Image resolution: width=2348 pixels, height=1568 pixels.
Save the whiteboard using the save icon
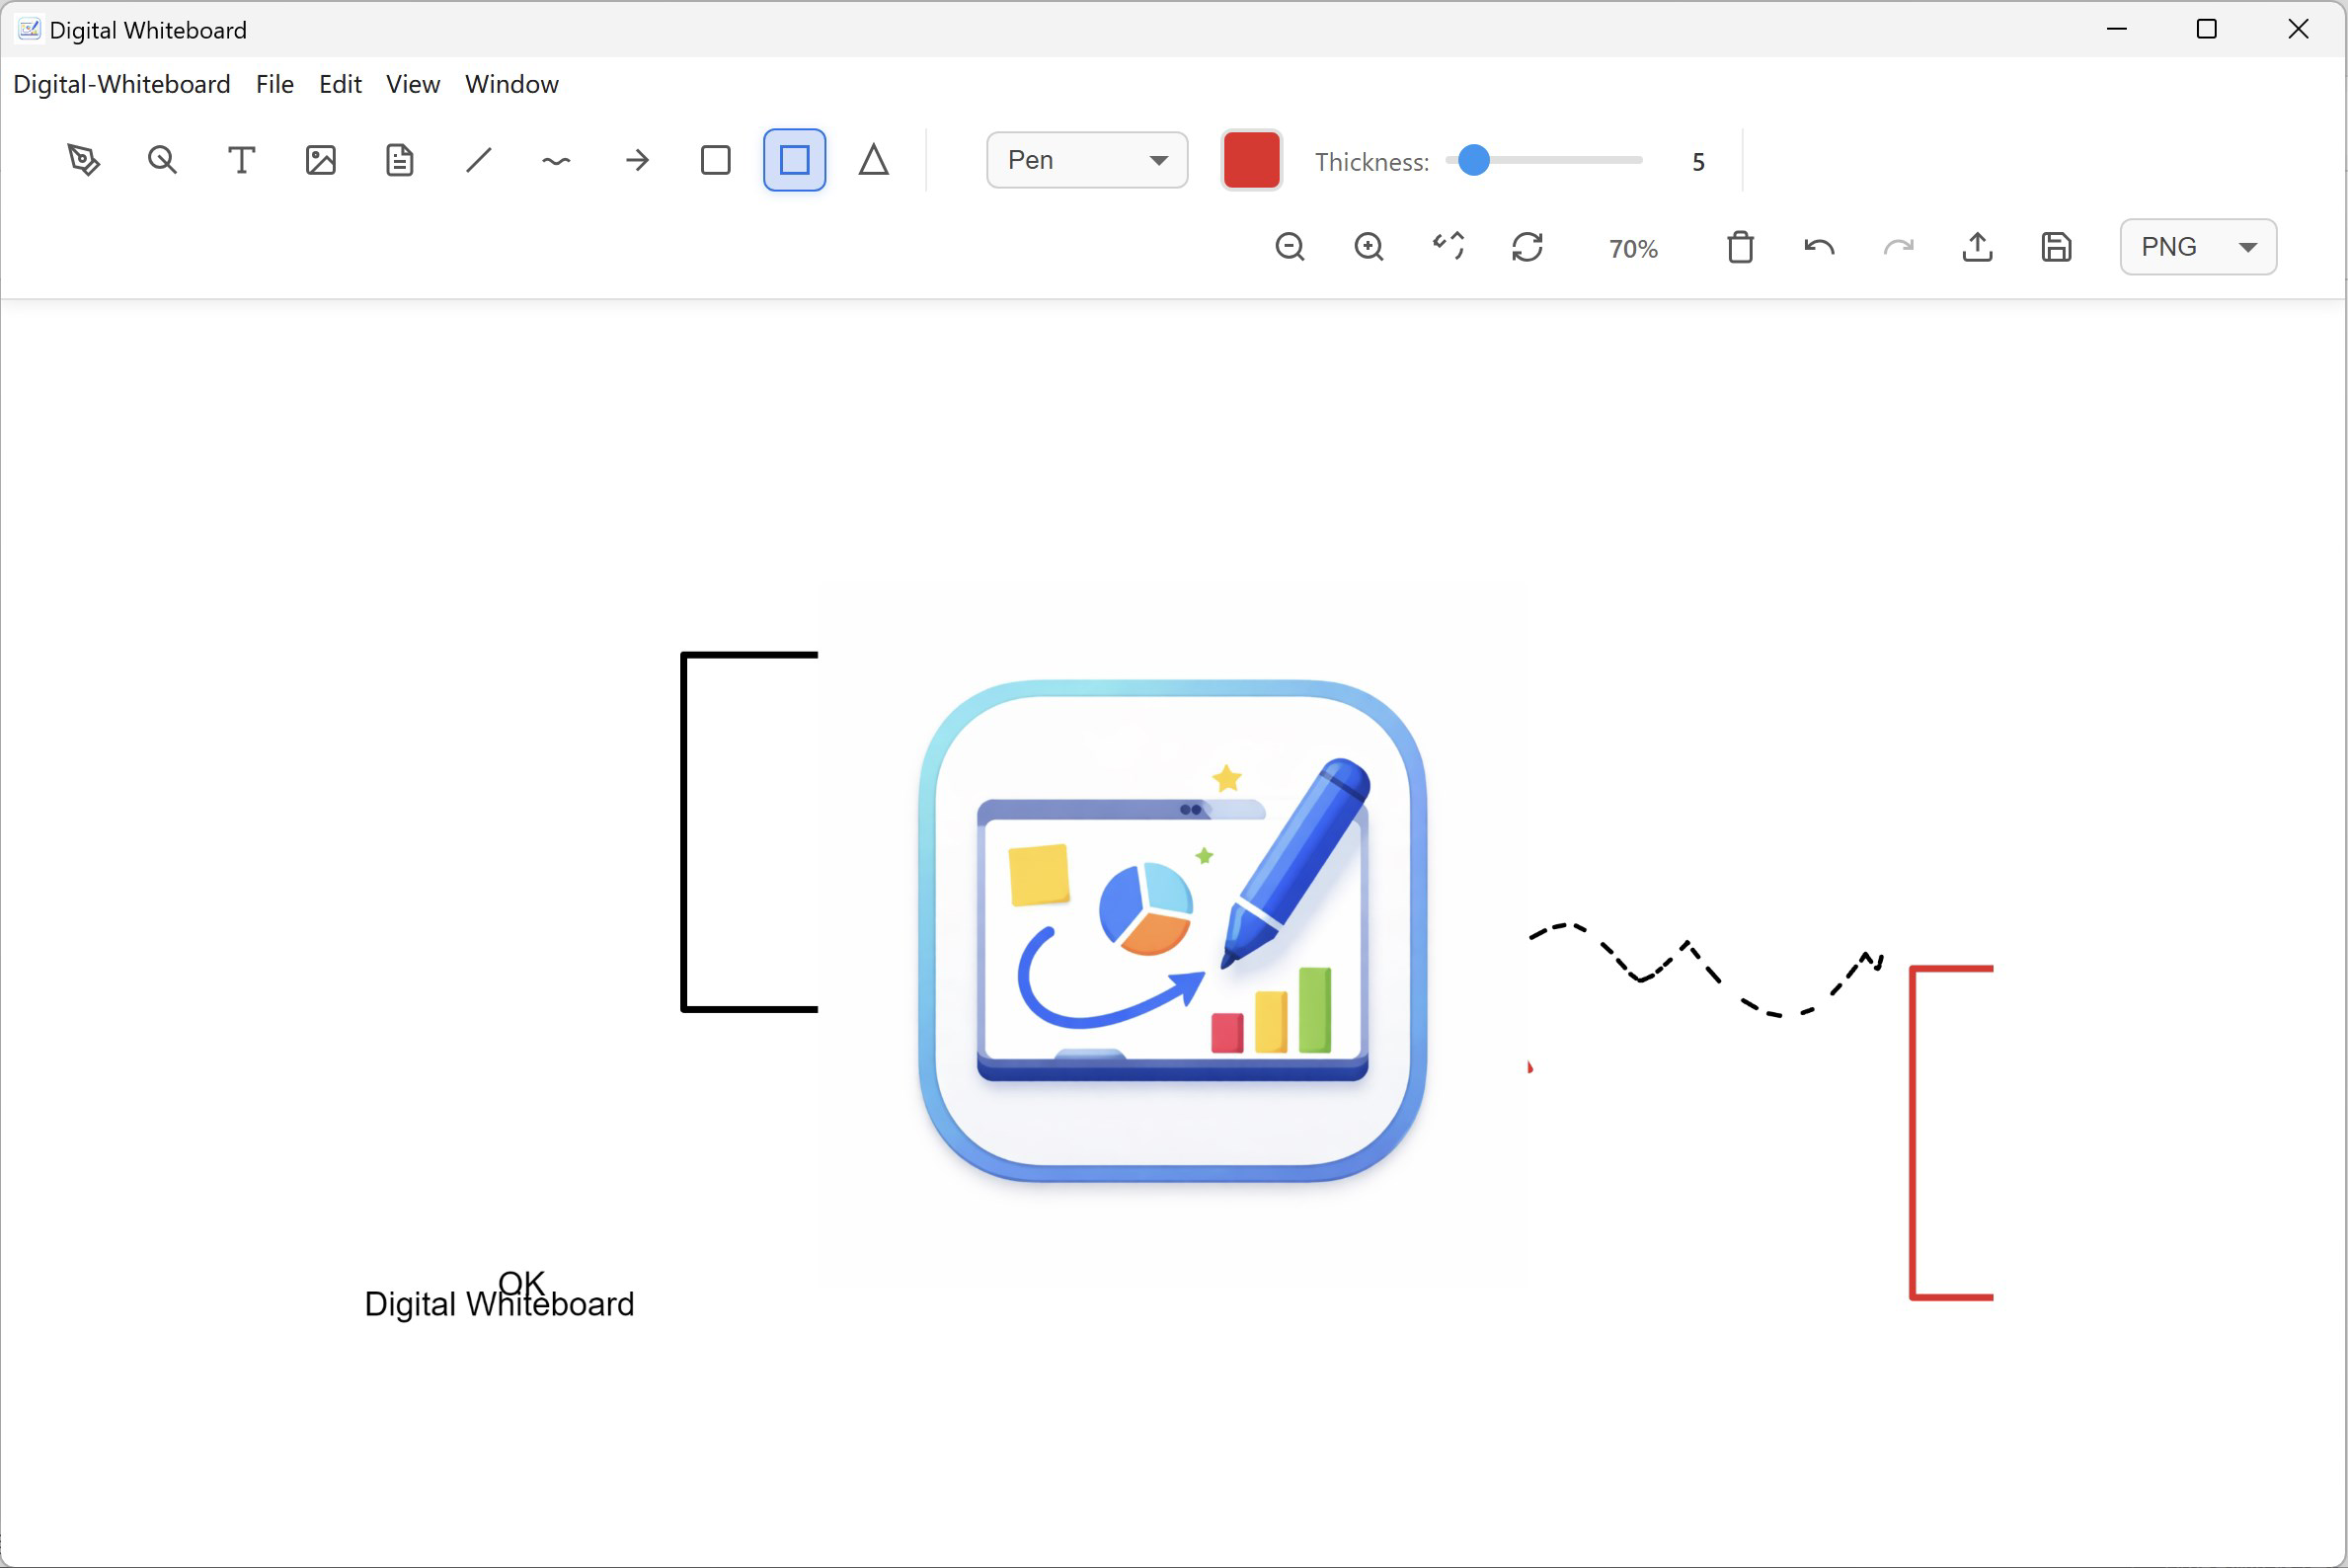click(x=2057, y=247)
